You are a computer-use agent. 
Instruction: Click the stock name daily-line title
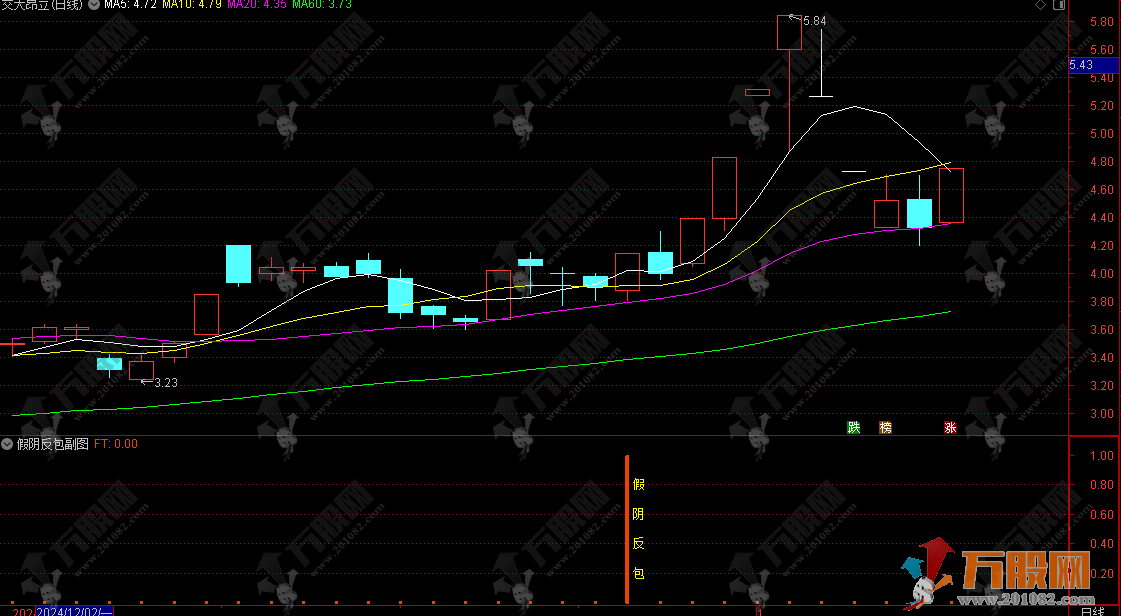[x=42, y=4]
